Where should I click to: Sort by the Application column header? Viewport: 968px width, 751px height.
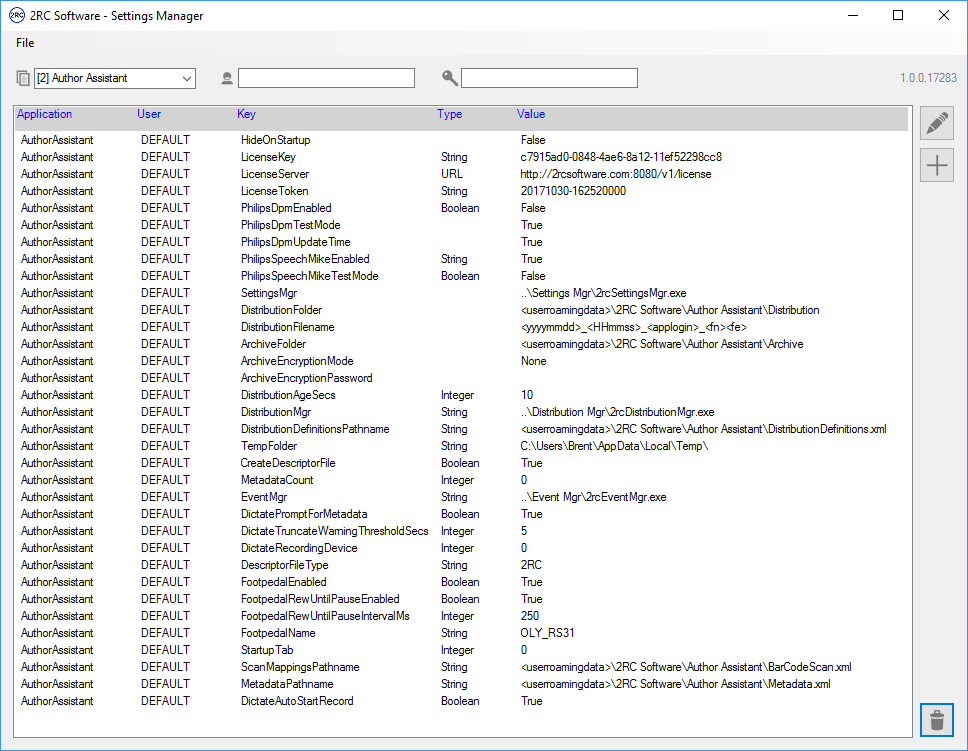44,114
